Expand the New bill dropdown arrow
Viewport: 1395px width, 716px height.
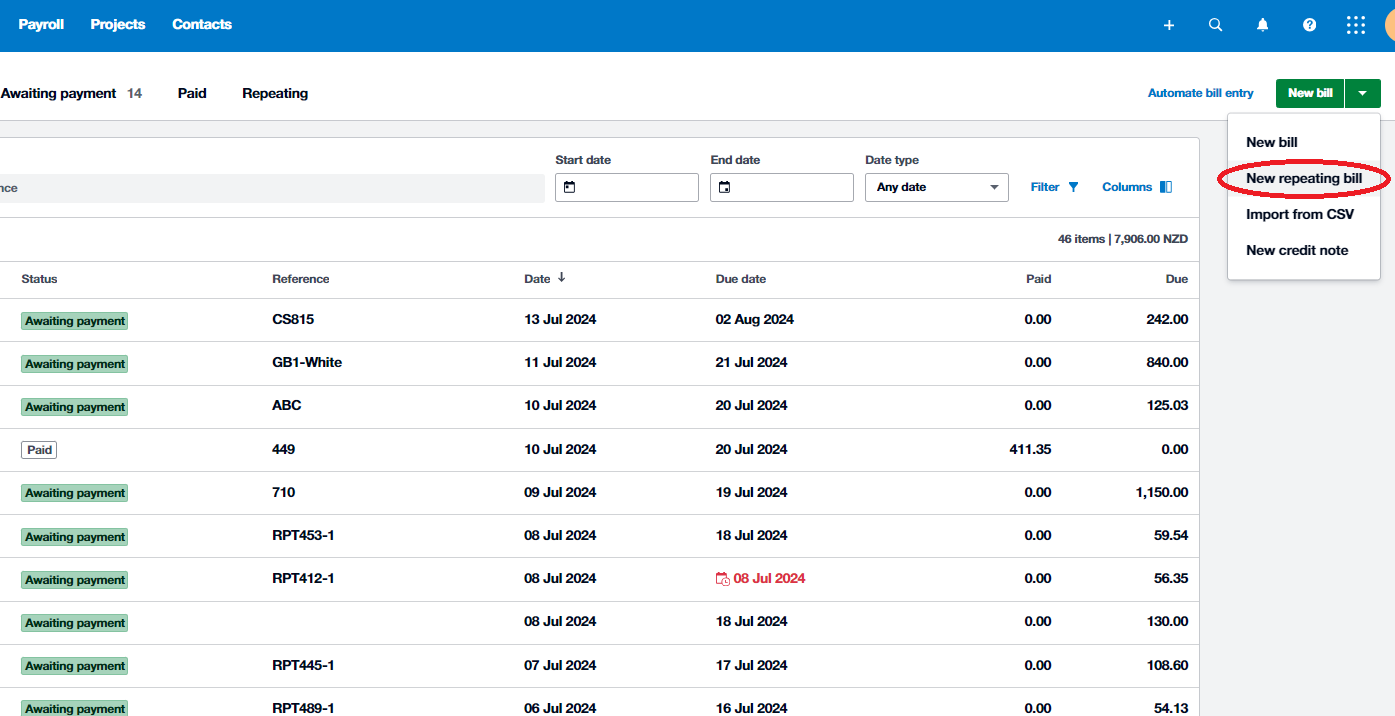click(x=1363, y=93)
